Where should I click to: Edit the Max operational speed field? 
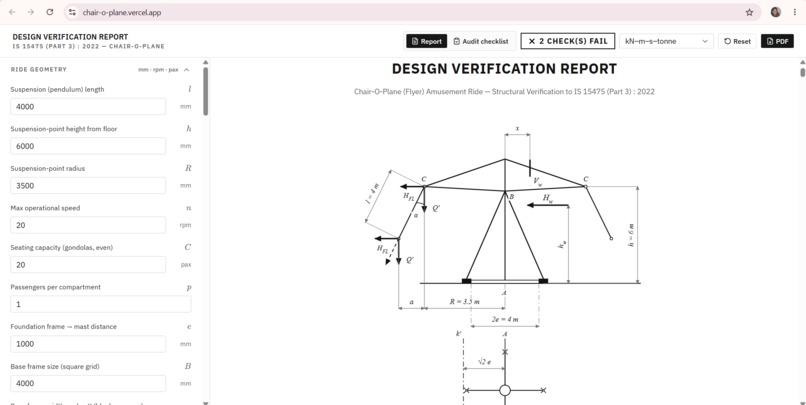pos(88,225)
